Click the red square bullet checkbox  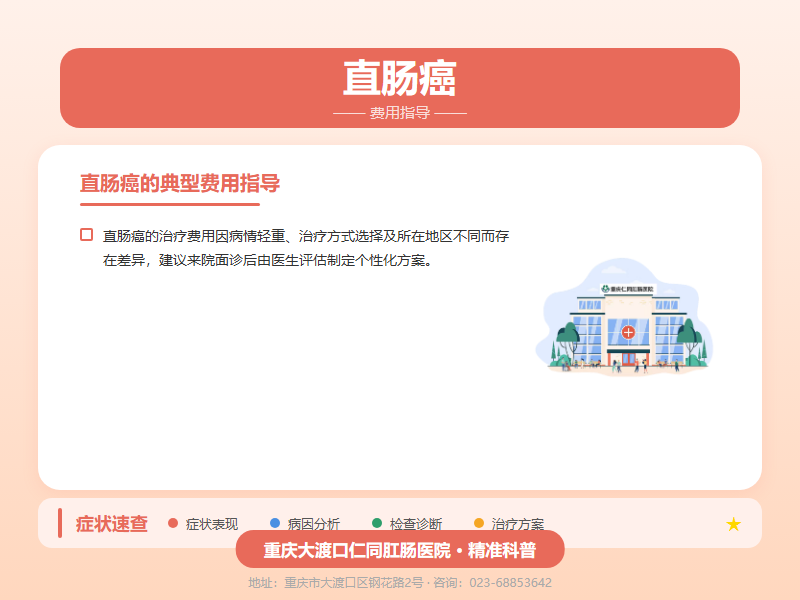[87, 235]
